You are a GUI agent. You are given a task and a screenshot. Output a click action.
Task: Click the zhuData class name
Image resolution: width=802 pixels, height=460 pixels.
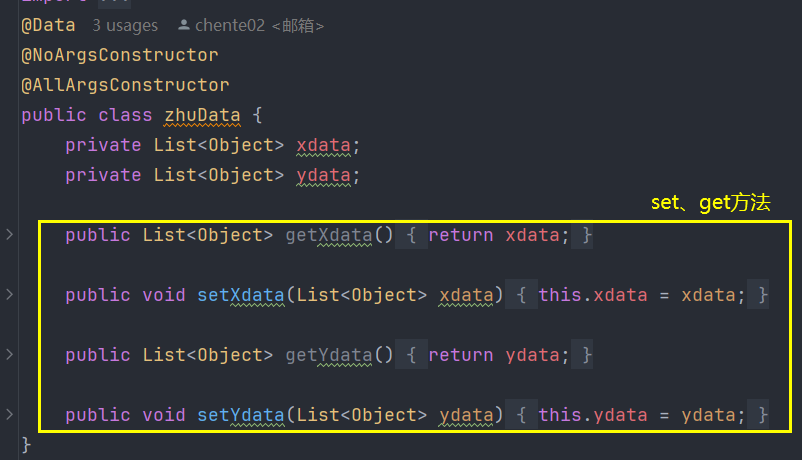click(x=203, y=115)
